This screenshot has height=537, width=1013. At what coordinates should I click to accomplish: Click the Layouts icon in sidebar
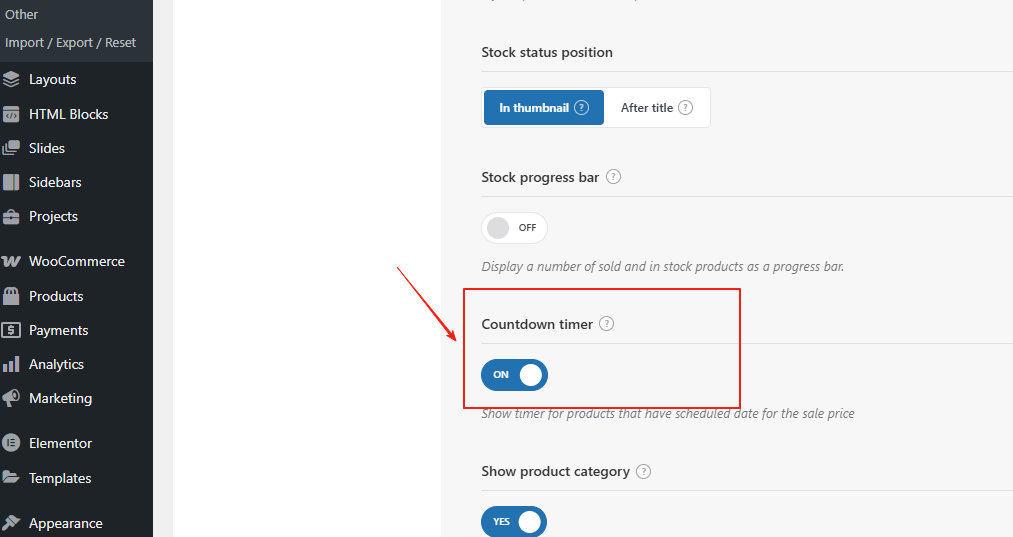12,79
